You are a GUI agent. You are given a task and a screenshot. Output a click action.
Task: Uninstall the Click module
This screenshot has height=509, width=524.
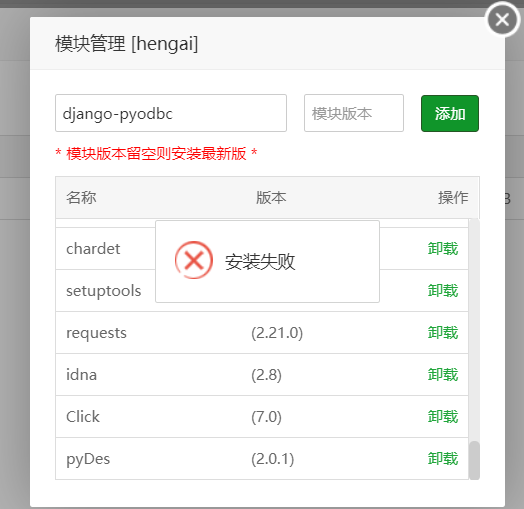[x=443, y=417]
